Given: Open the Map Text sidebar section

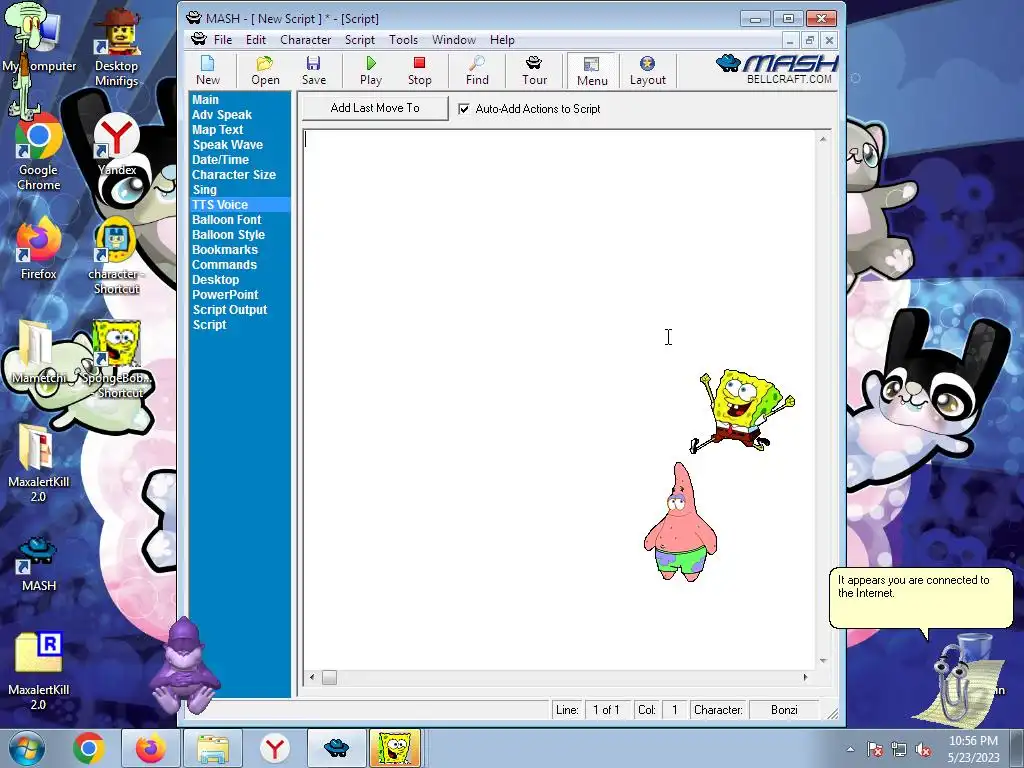Looking at the screenshot, I should [x=217, y=129].
